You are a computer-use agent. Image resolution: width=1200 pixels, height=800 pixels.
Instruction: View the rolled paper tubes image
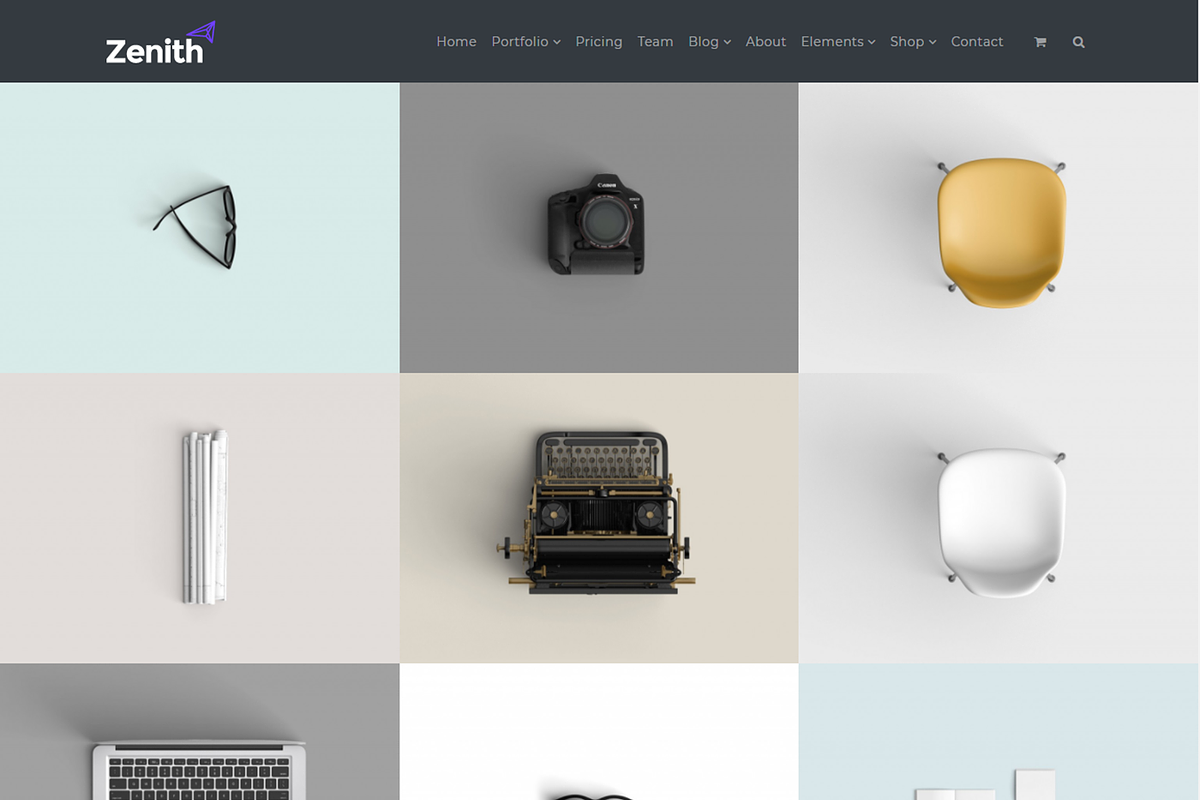coord(199,517)
